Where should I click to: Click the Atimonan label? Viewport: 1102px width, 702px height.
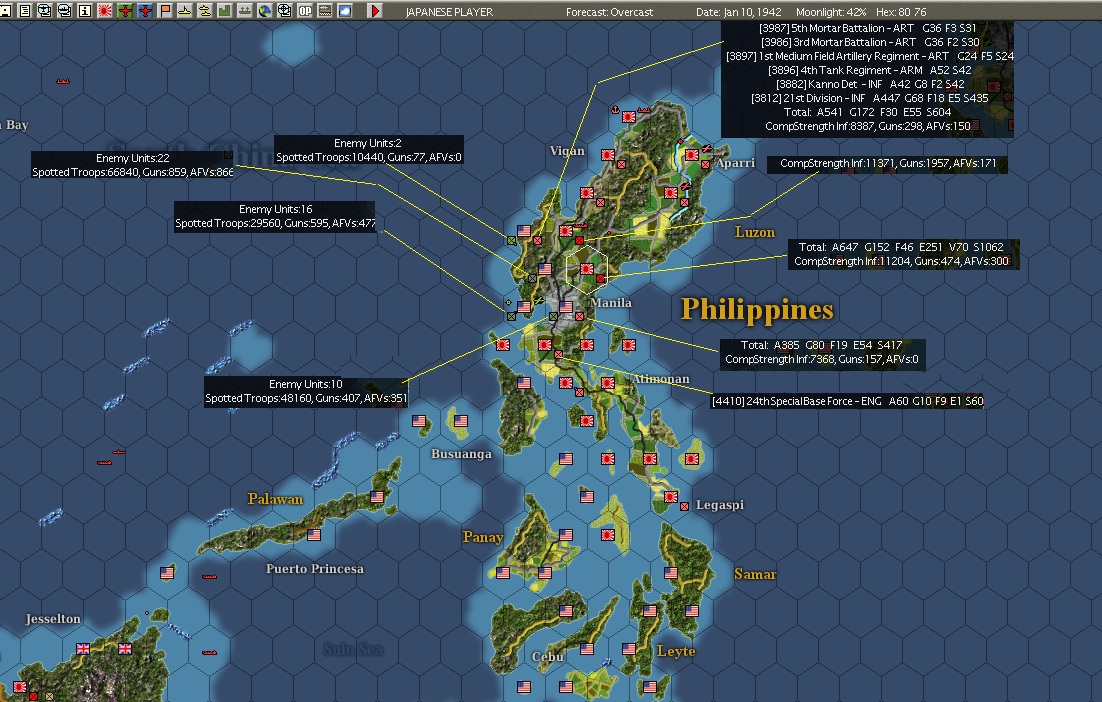(661, 379)
